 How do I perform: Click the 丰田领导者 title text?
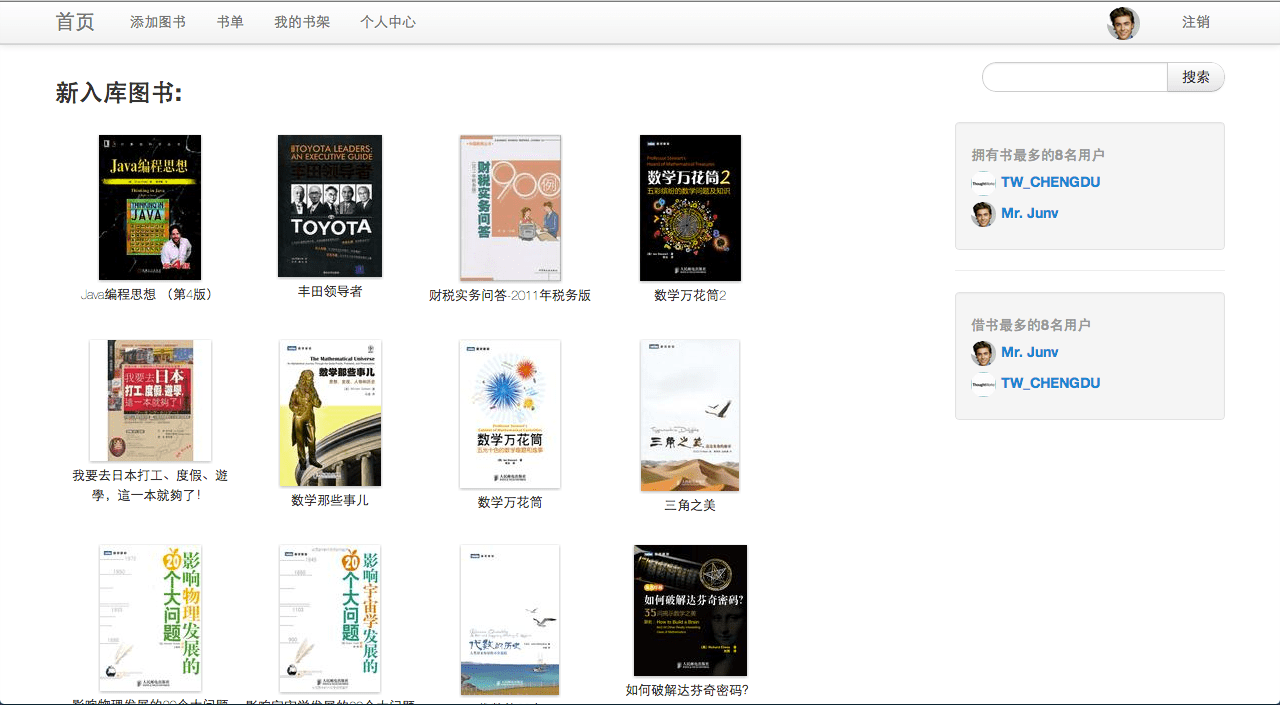click(330, 291)
